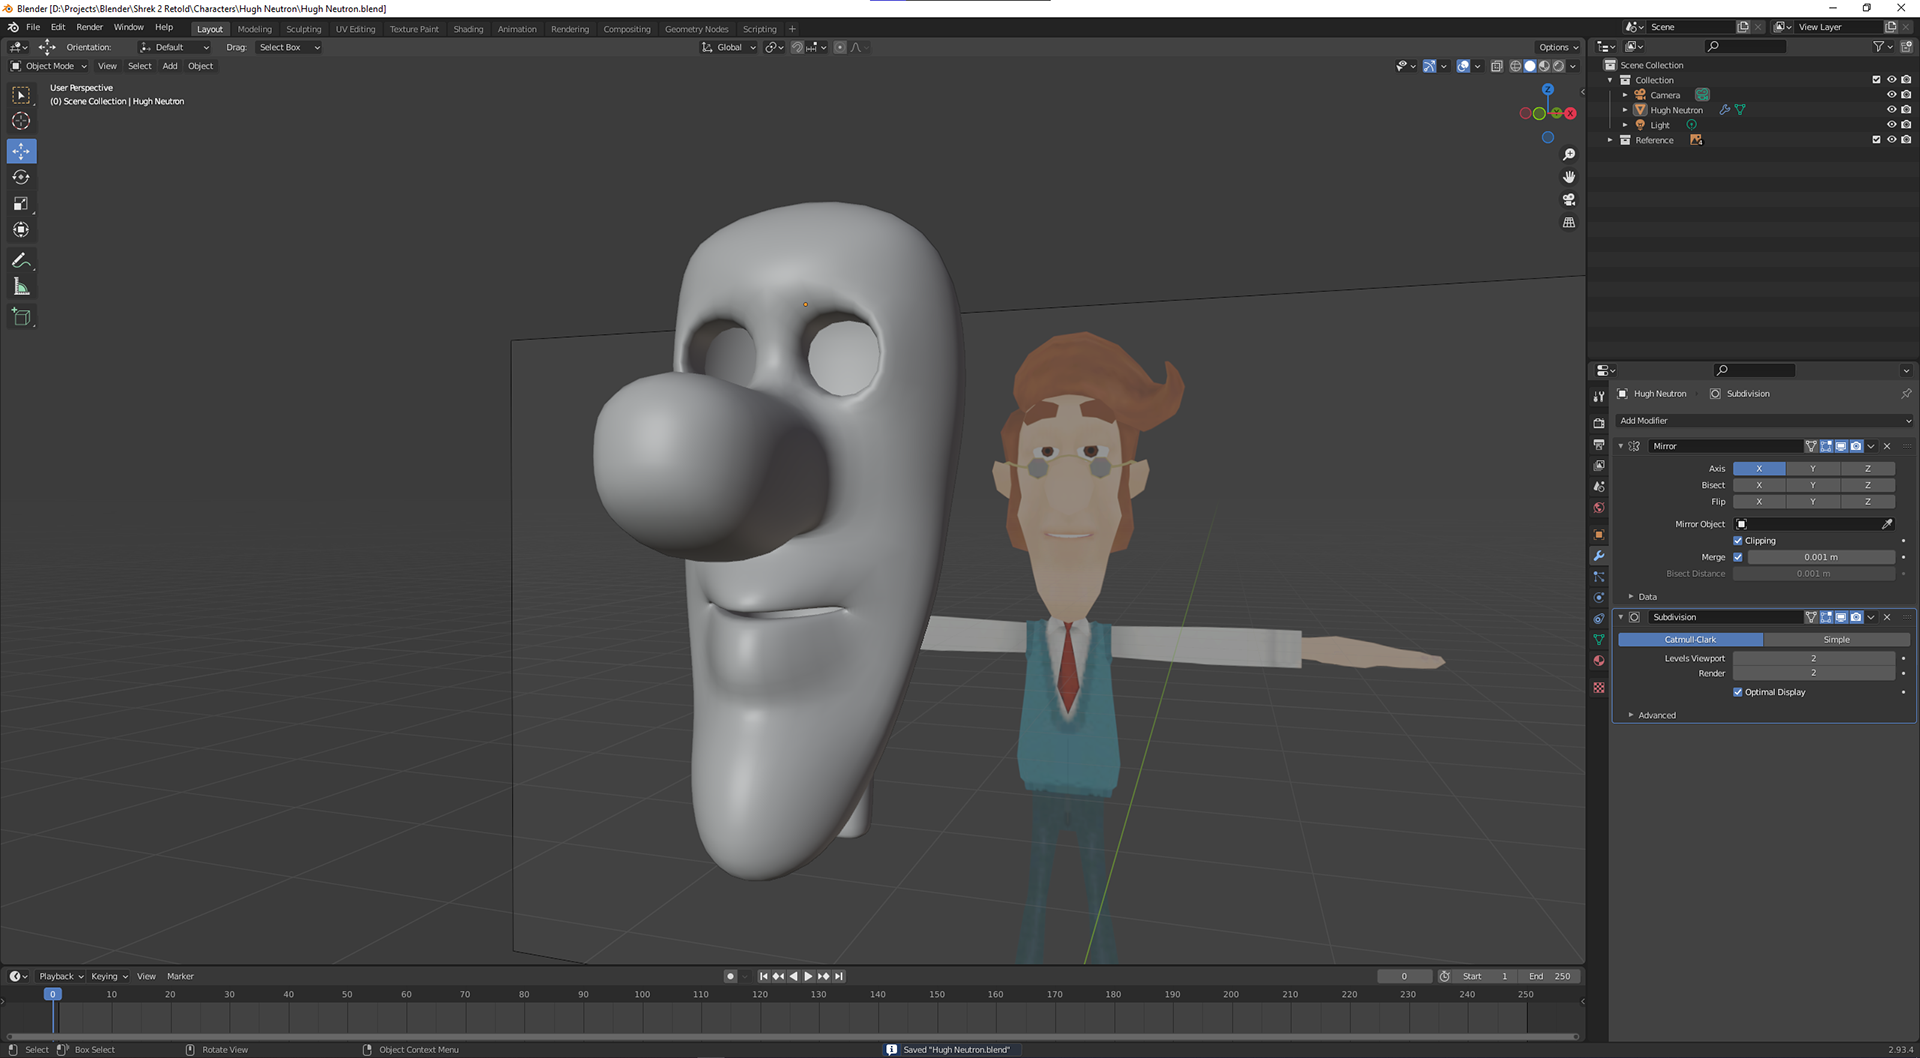The width and height of the screenshot is (1920, 1058).
Task: Open the Object Data mesh properties tab
Action: pos(1599,639)
